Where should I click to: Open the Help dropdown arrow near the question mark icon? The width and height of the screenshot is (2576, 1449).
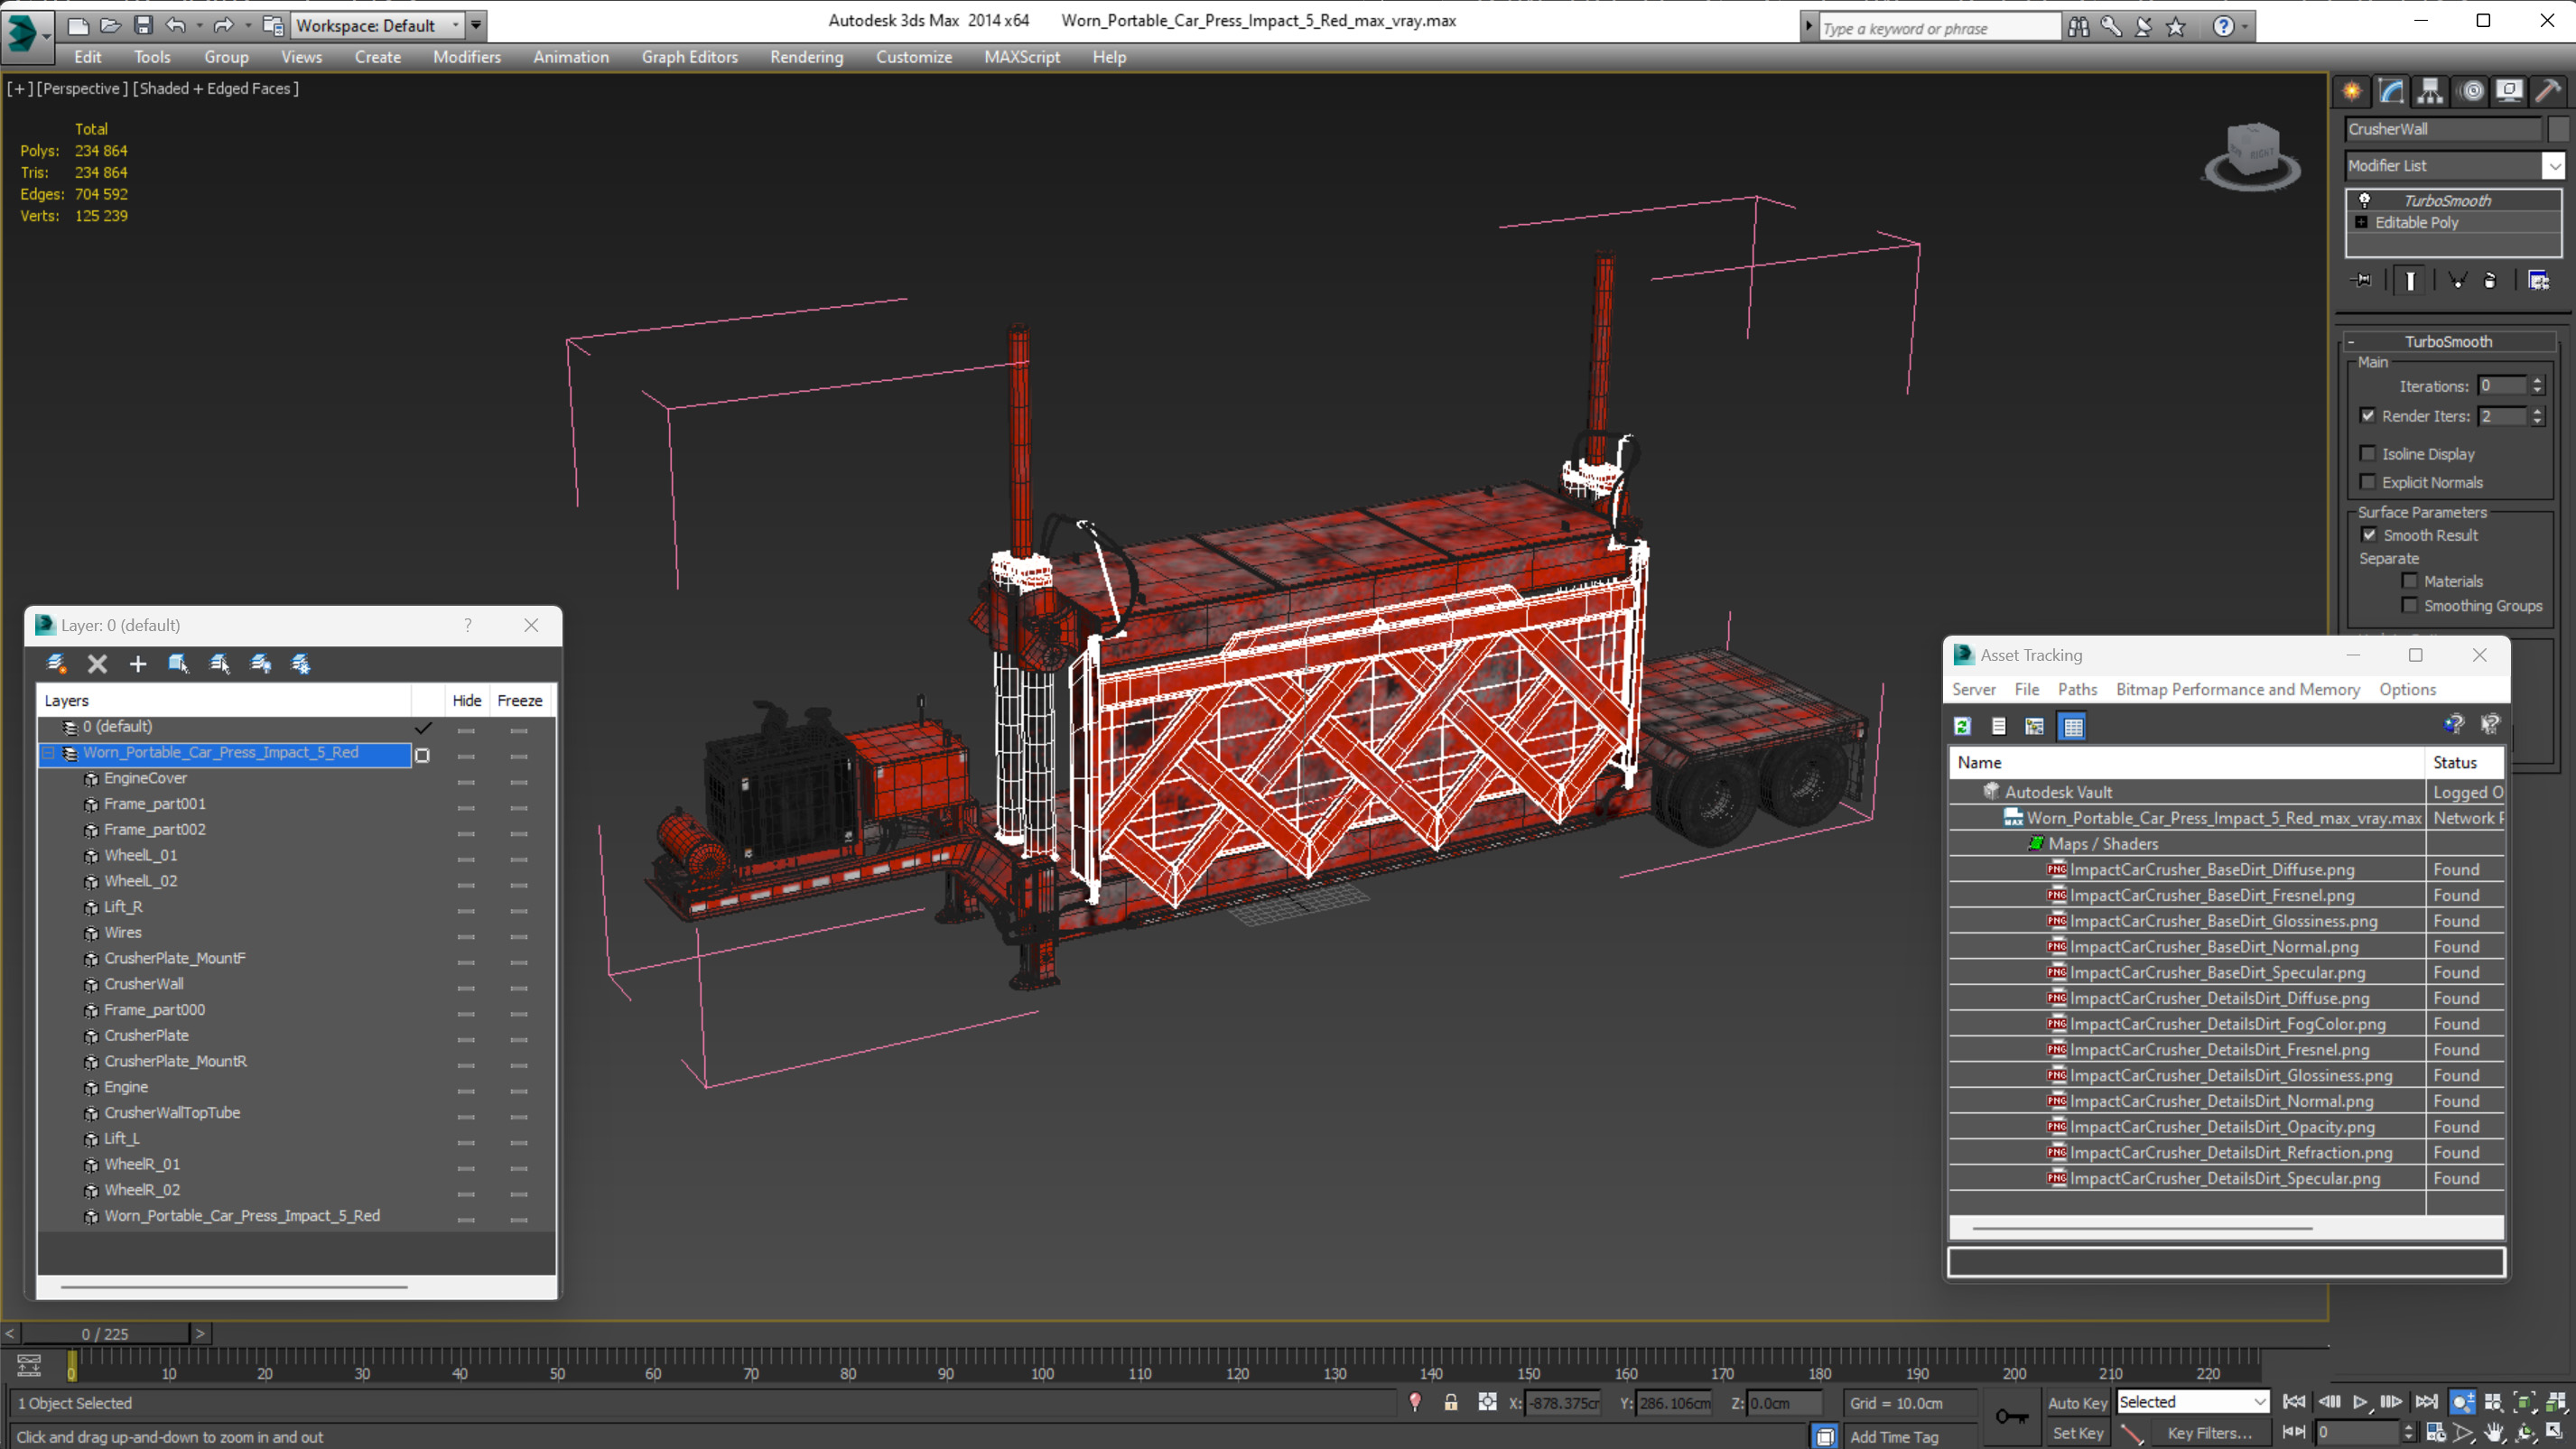pos(2244,27)
